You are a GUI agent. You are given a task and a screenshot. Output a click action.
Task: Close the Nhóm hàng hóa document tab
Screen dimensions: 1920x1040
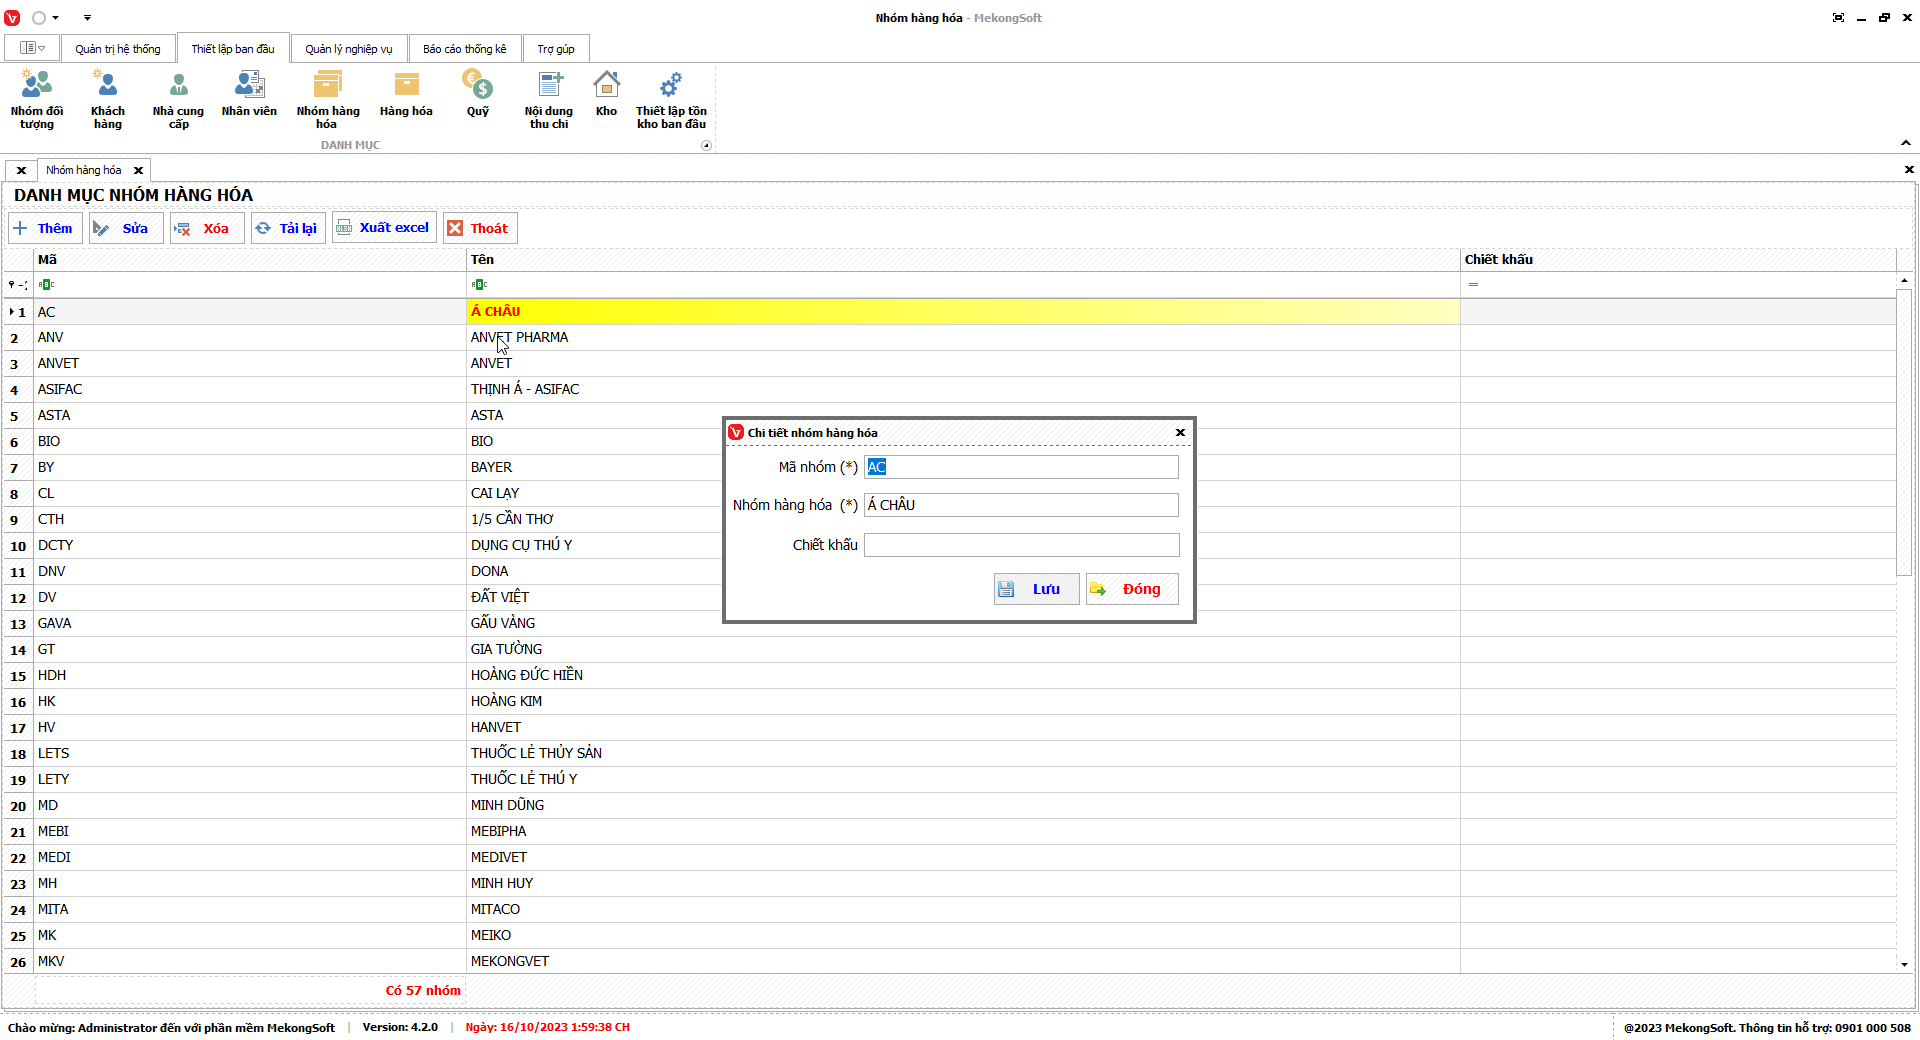139,171
